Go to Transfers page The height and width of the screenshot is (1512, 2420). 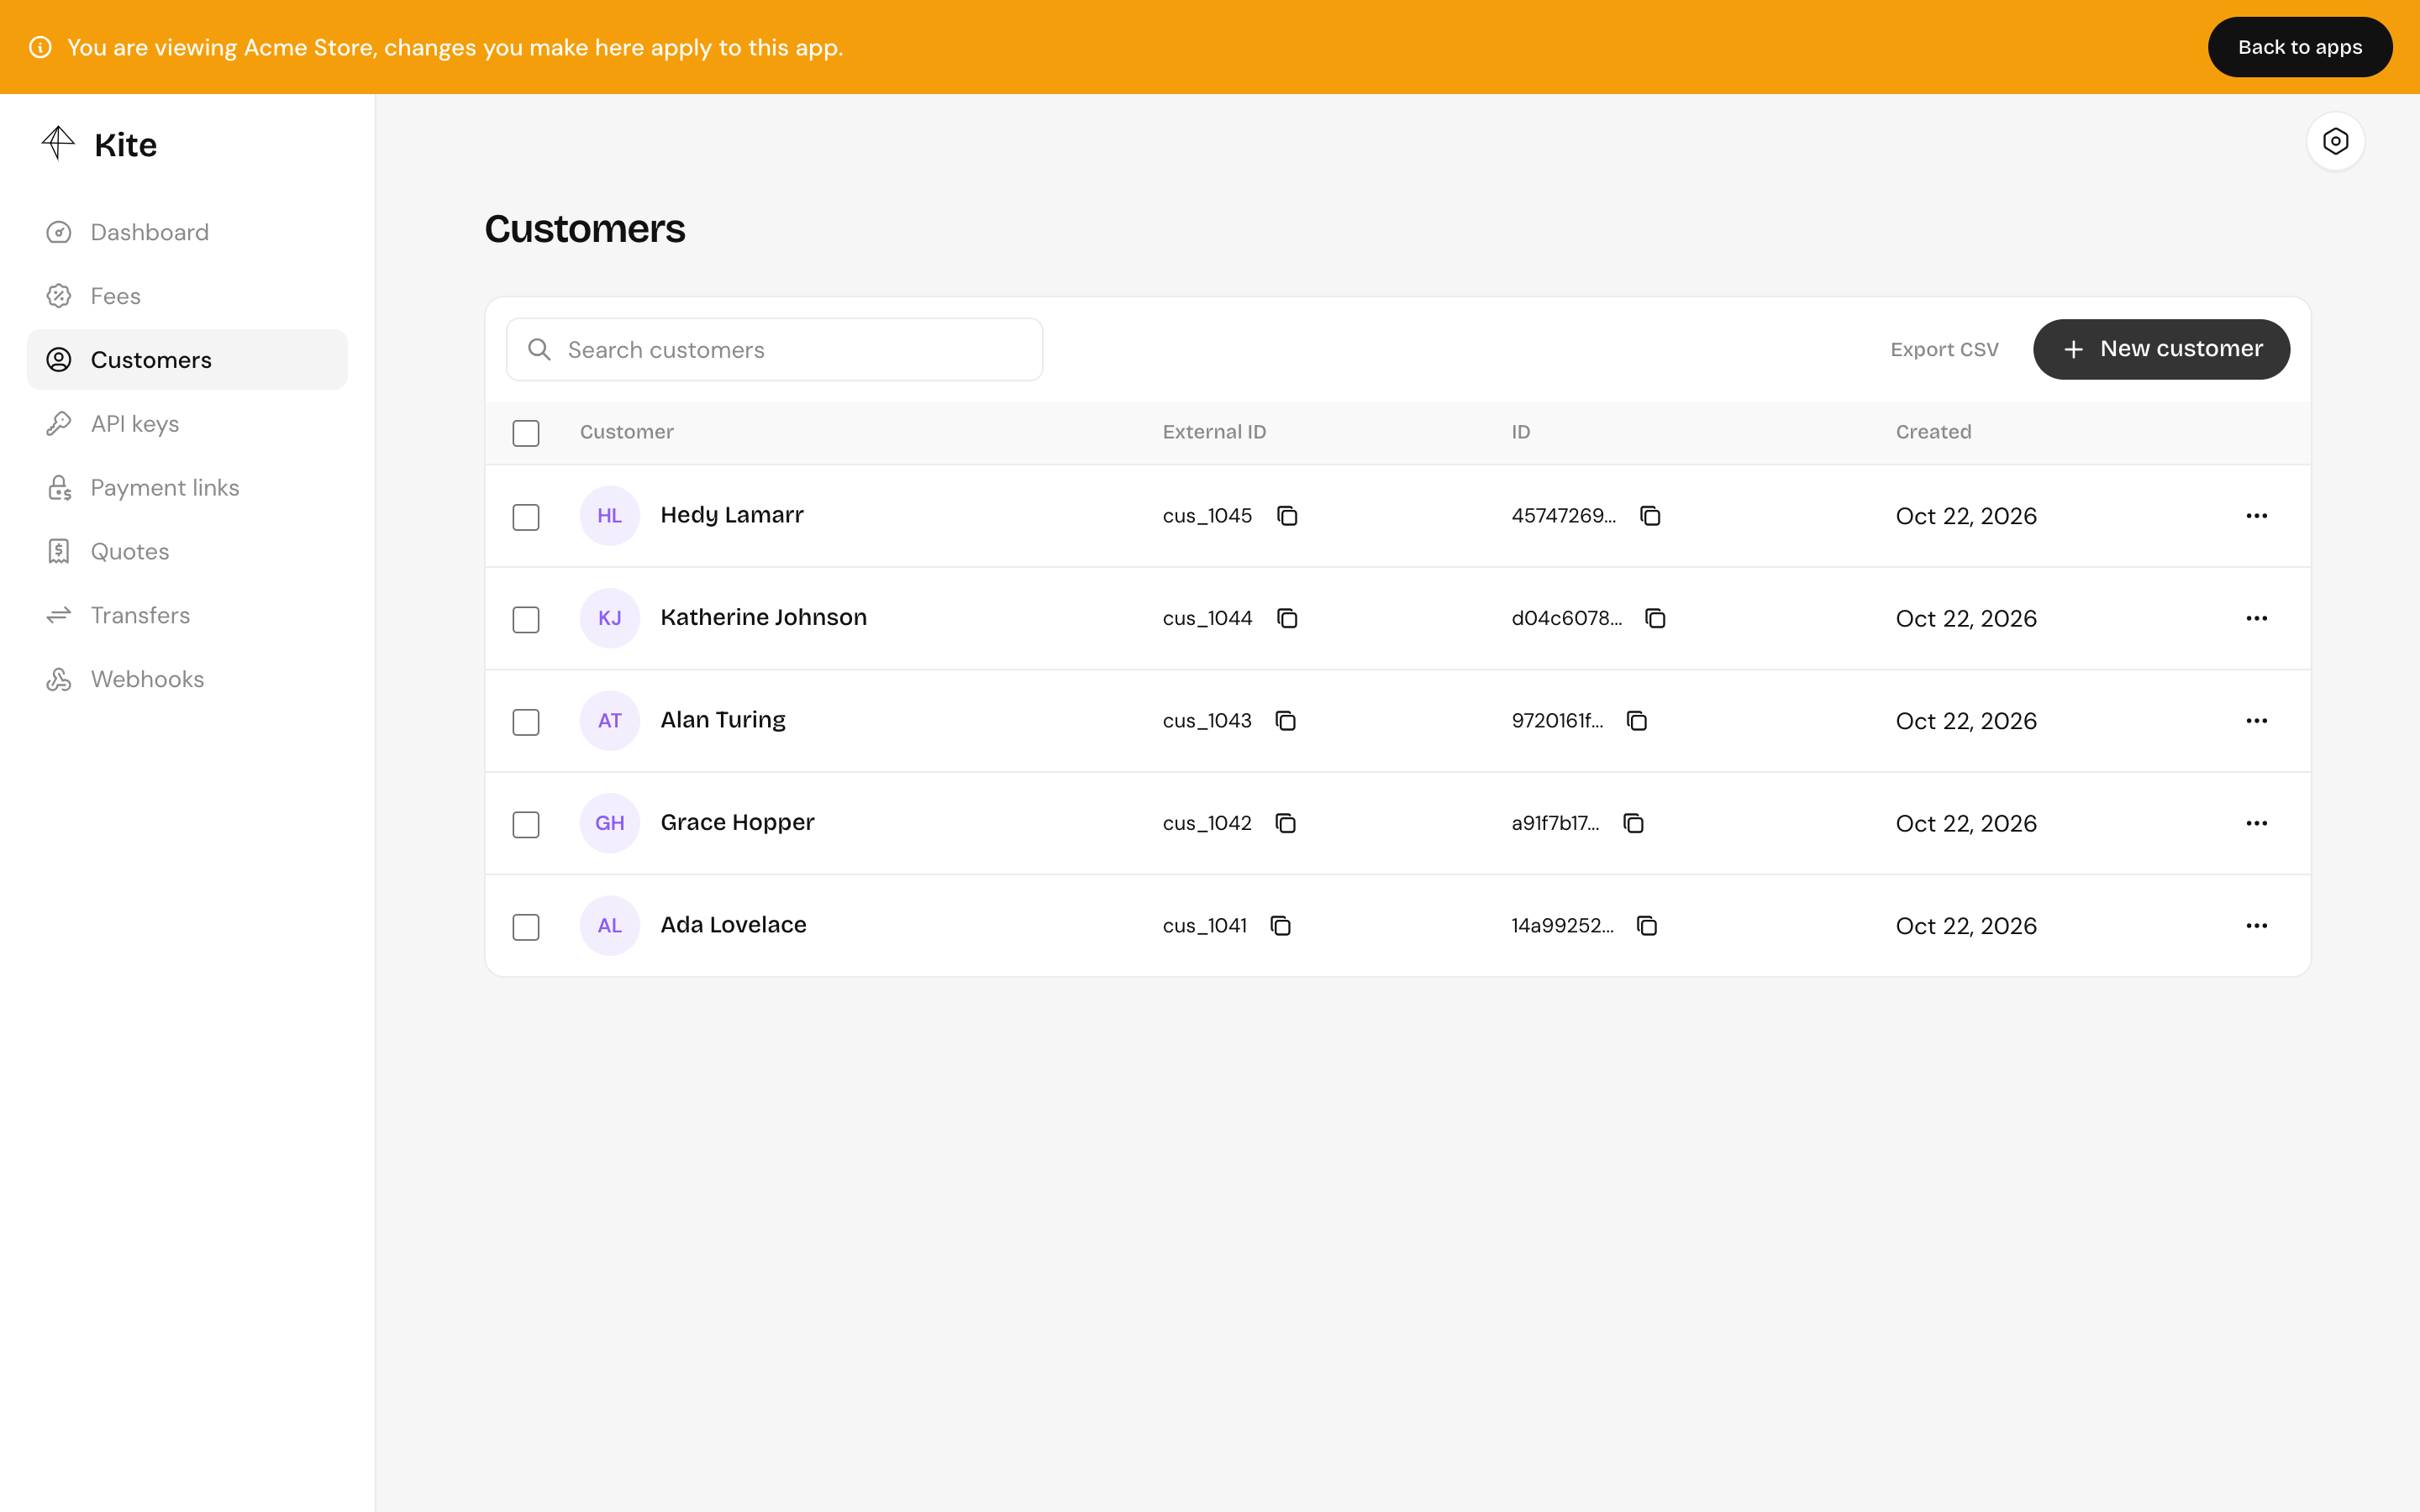coord(187,615)
